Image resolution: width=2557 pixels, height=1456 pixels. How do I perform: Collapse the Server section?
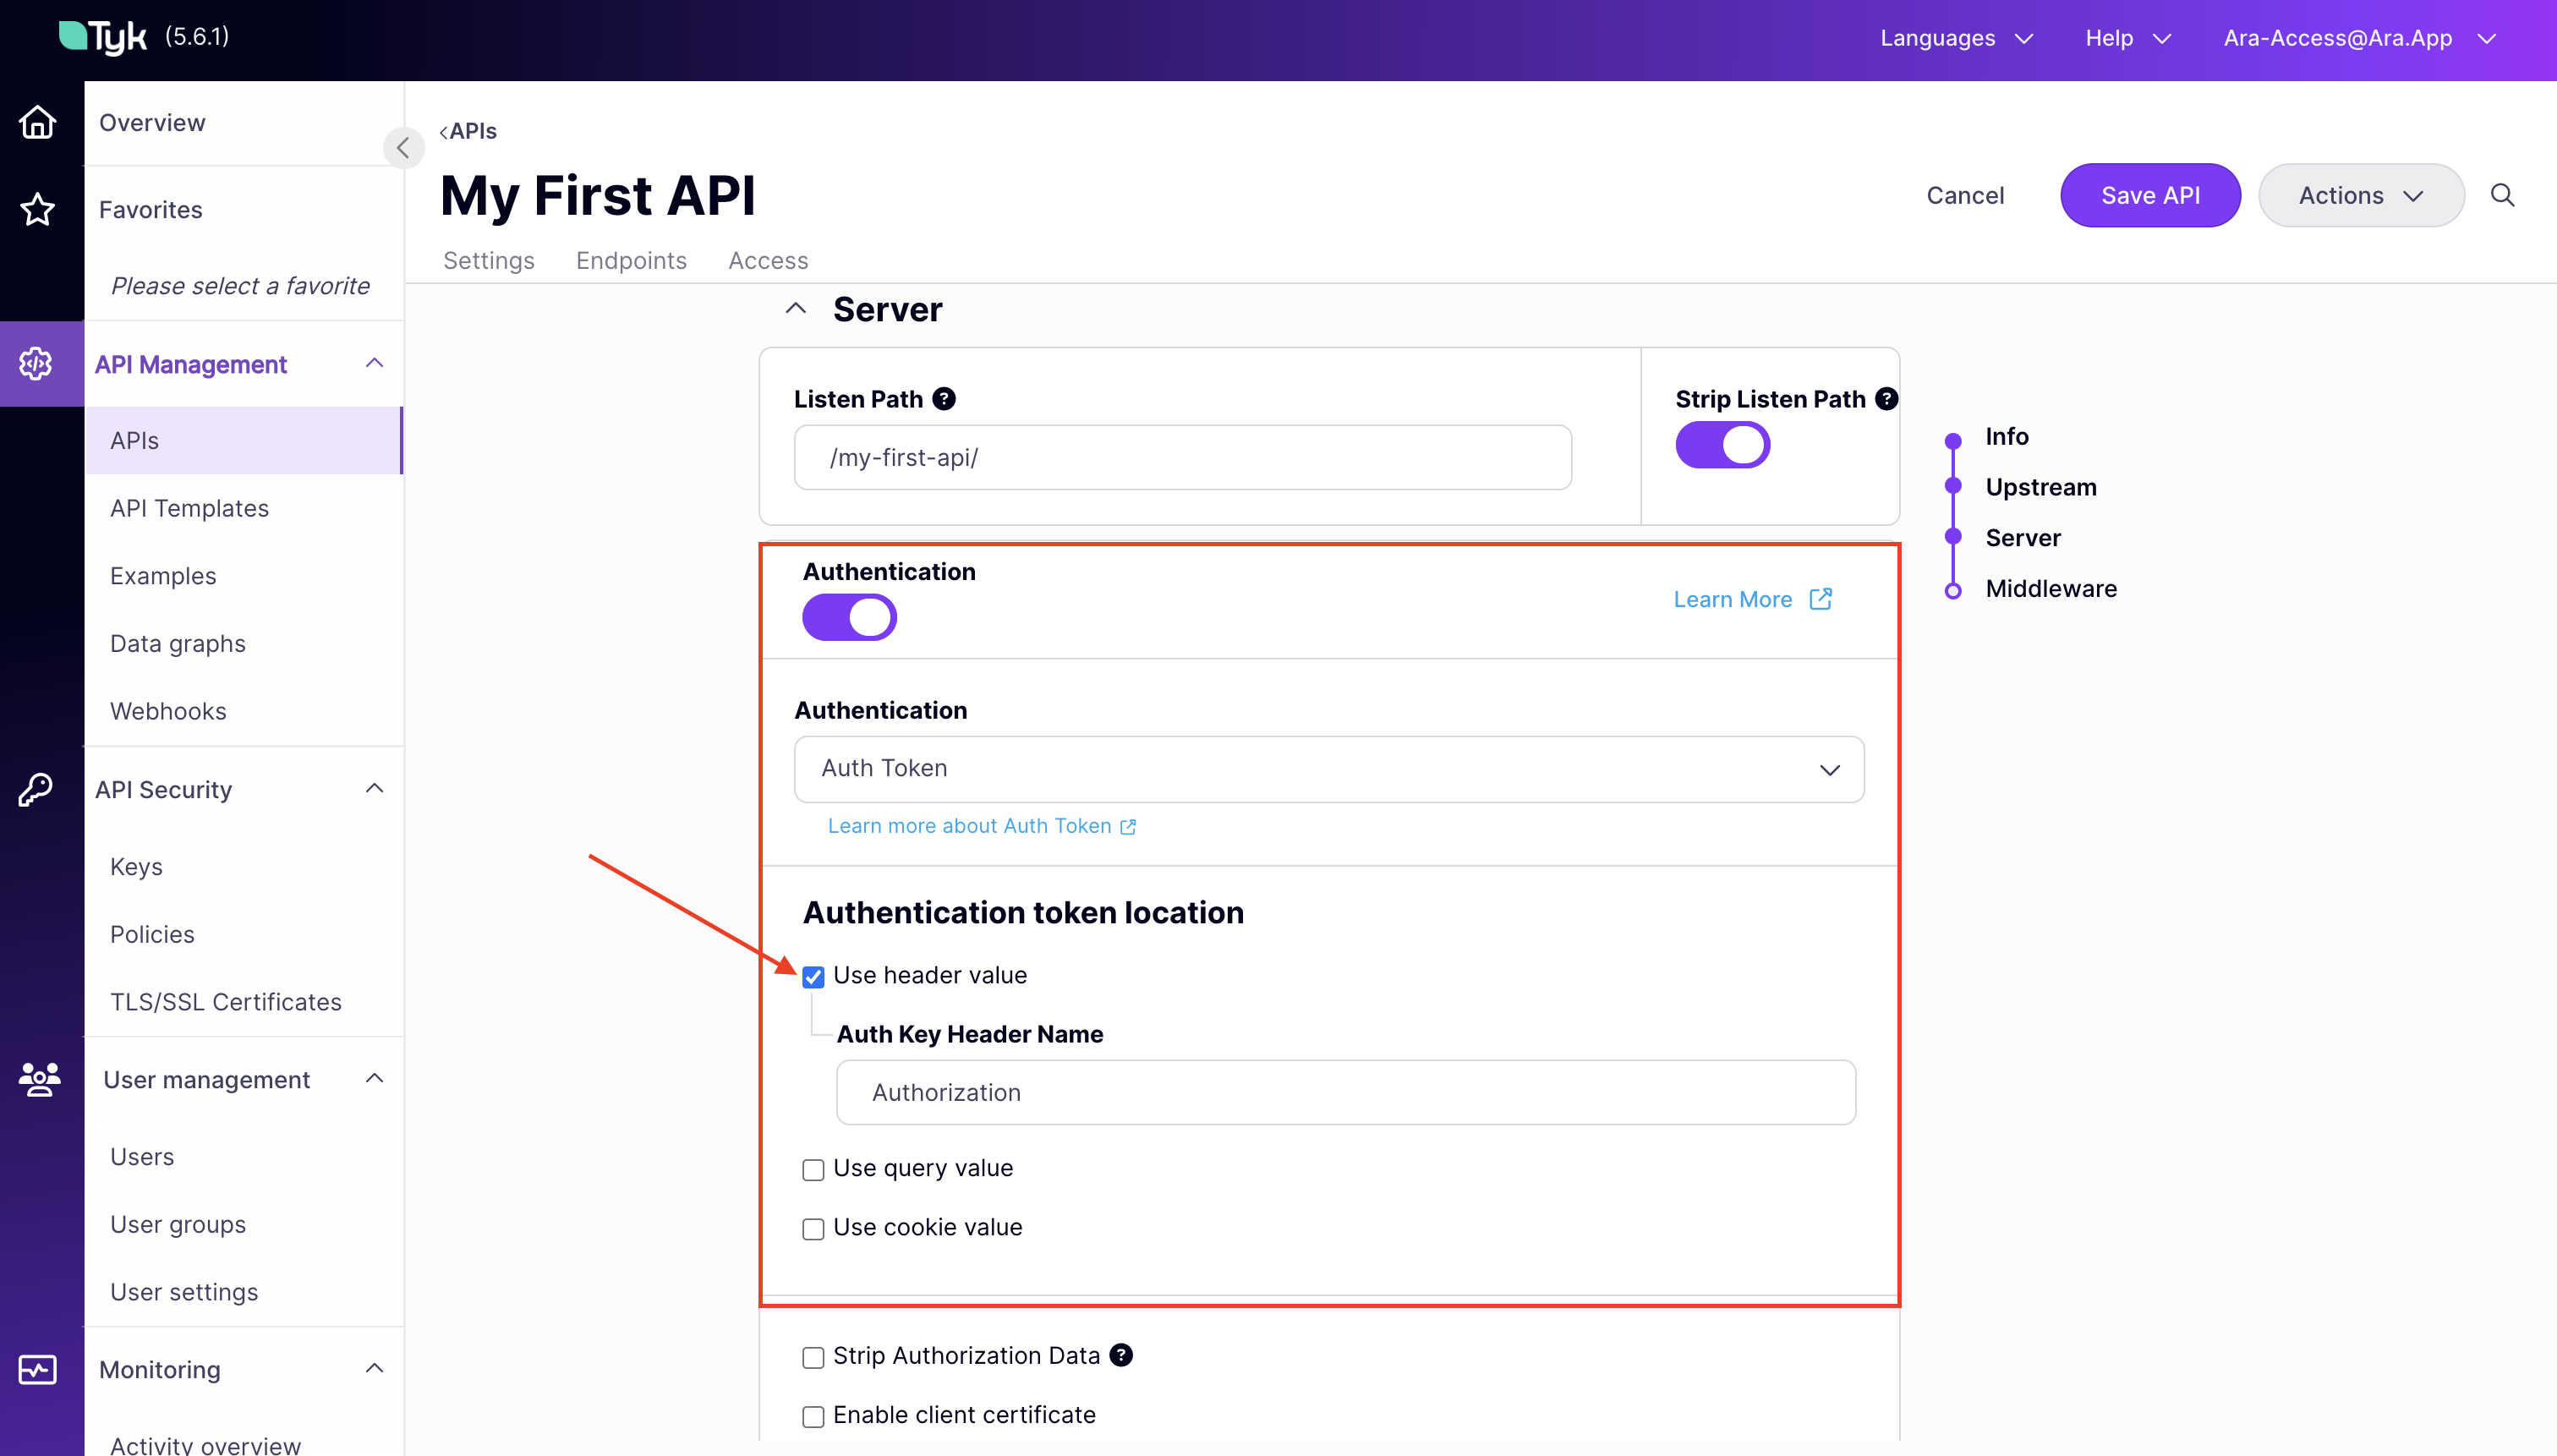795,308
